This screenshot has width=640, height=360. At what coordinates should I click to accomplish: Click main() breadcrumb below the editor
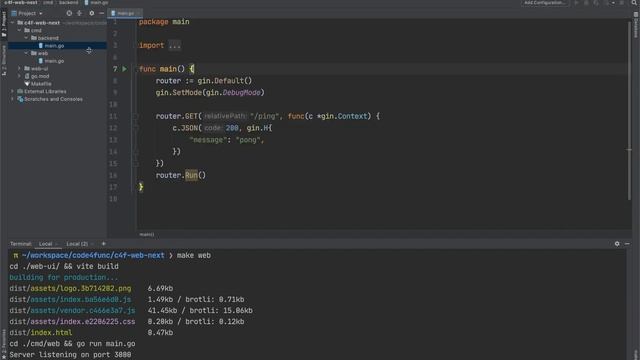pos(147,235)
